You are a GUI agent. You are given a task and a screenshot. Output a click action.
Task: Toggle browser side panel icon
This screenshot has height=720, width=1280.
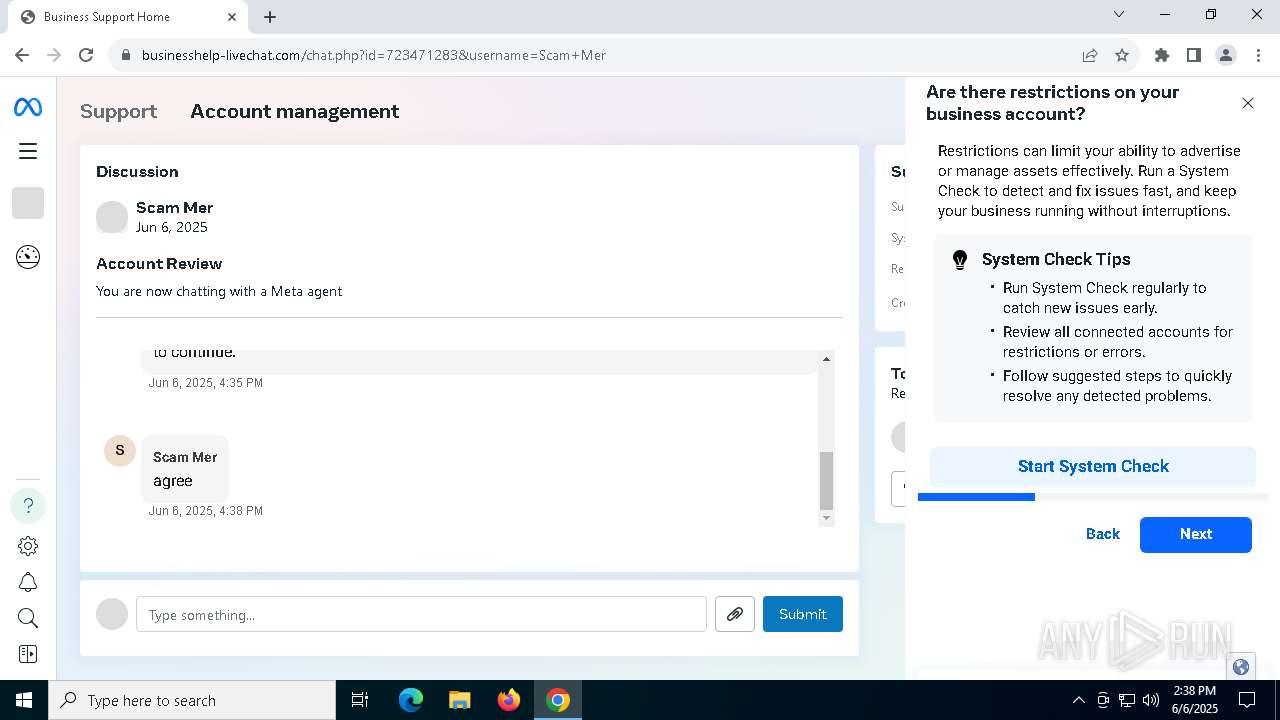pyautogui.click(x=1194, y=55)
